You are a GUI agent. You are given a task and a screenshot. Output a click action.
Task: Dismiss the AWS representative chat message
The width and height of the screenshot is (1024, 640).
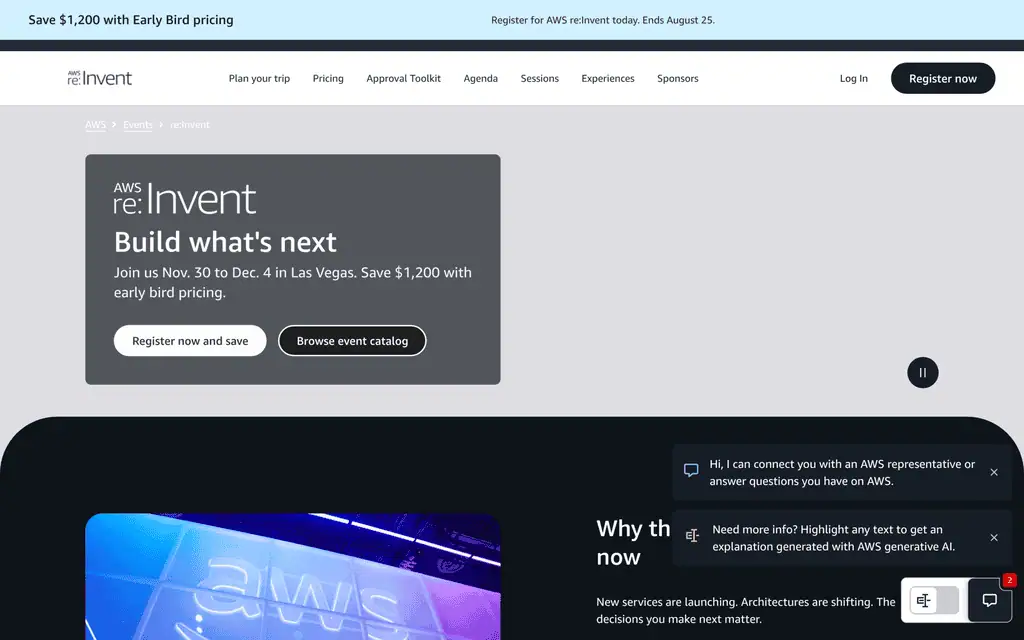994,472
